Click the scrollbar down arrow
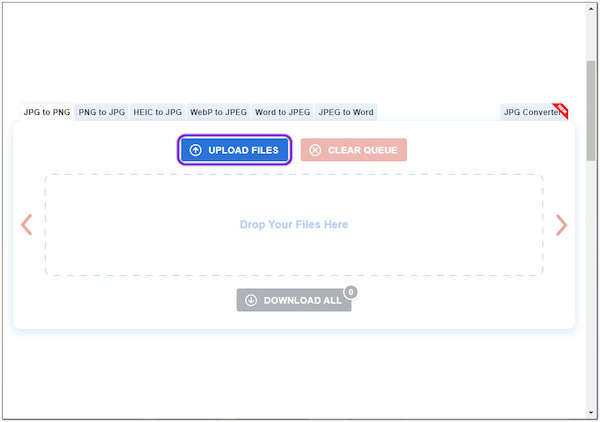Screen dimensions: 600x422 pyautogui.click(x=591, y=413)
